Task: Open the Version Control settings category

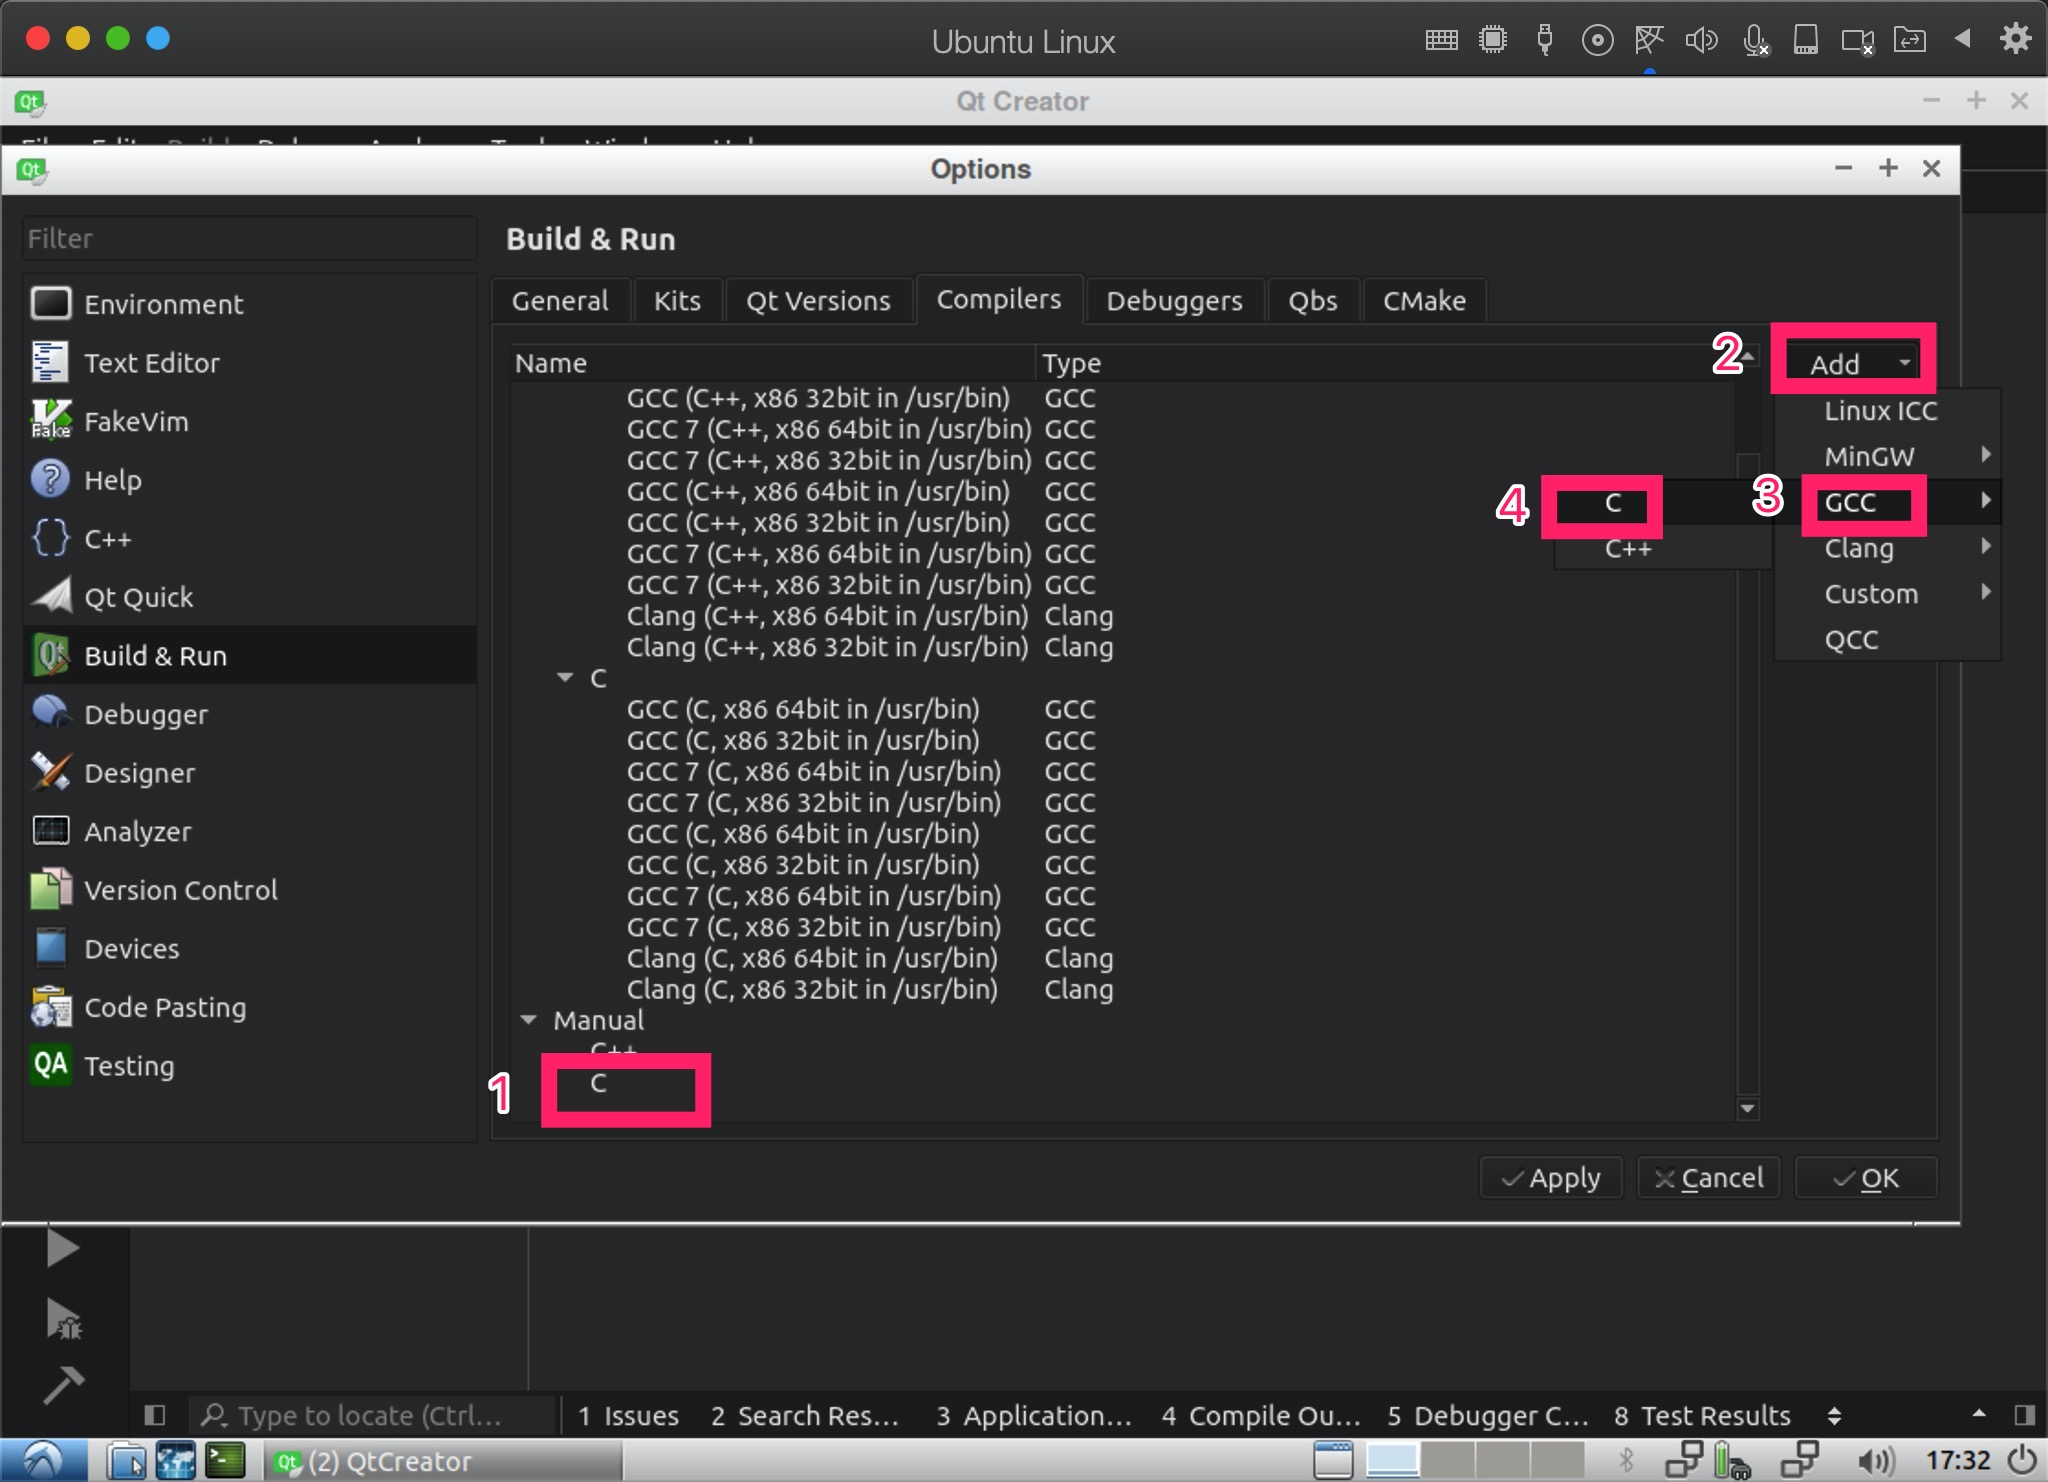Action: 250,890
